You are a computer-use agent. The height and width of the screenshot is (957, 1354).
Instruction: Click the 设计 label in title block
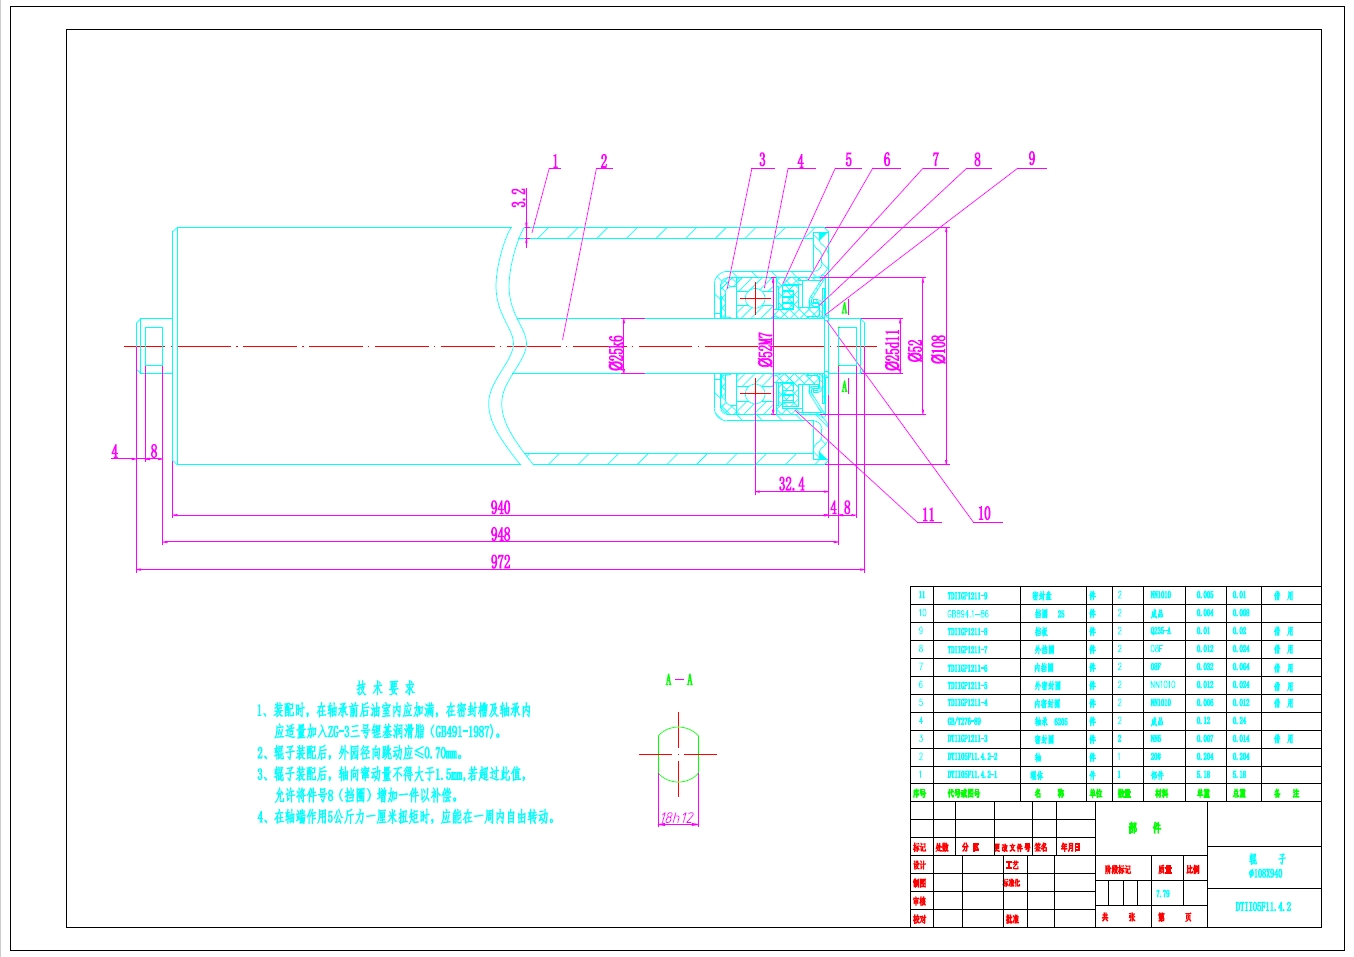pyautogui.click(x=919, y=865)
